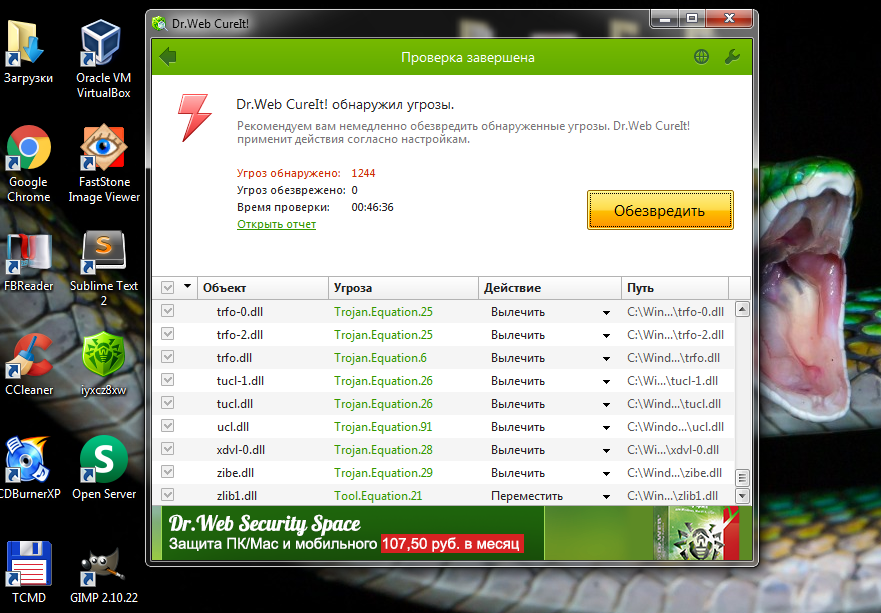Image resolution: width=881 pixels, height=613 pixels.
Task: Open action dropdown for tucl-1.dll
Action: click(x=606, y=382)
